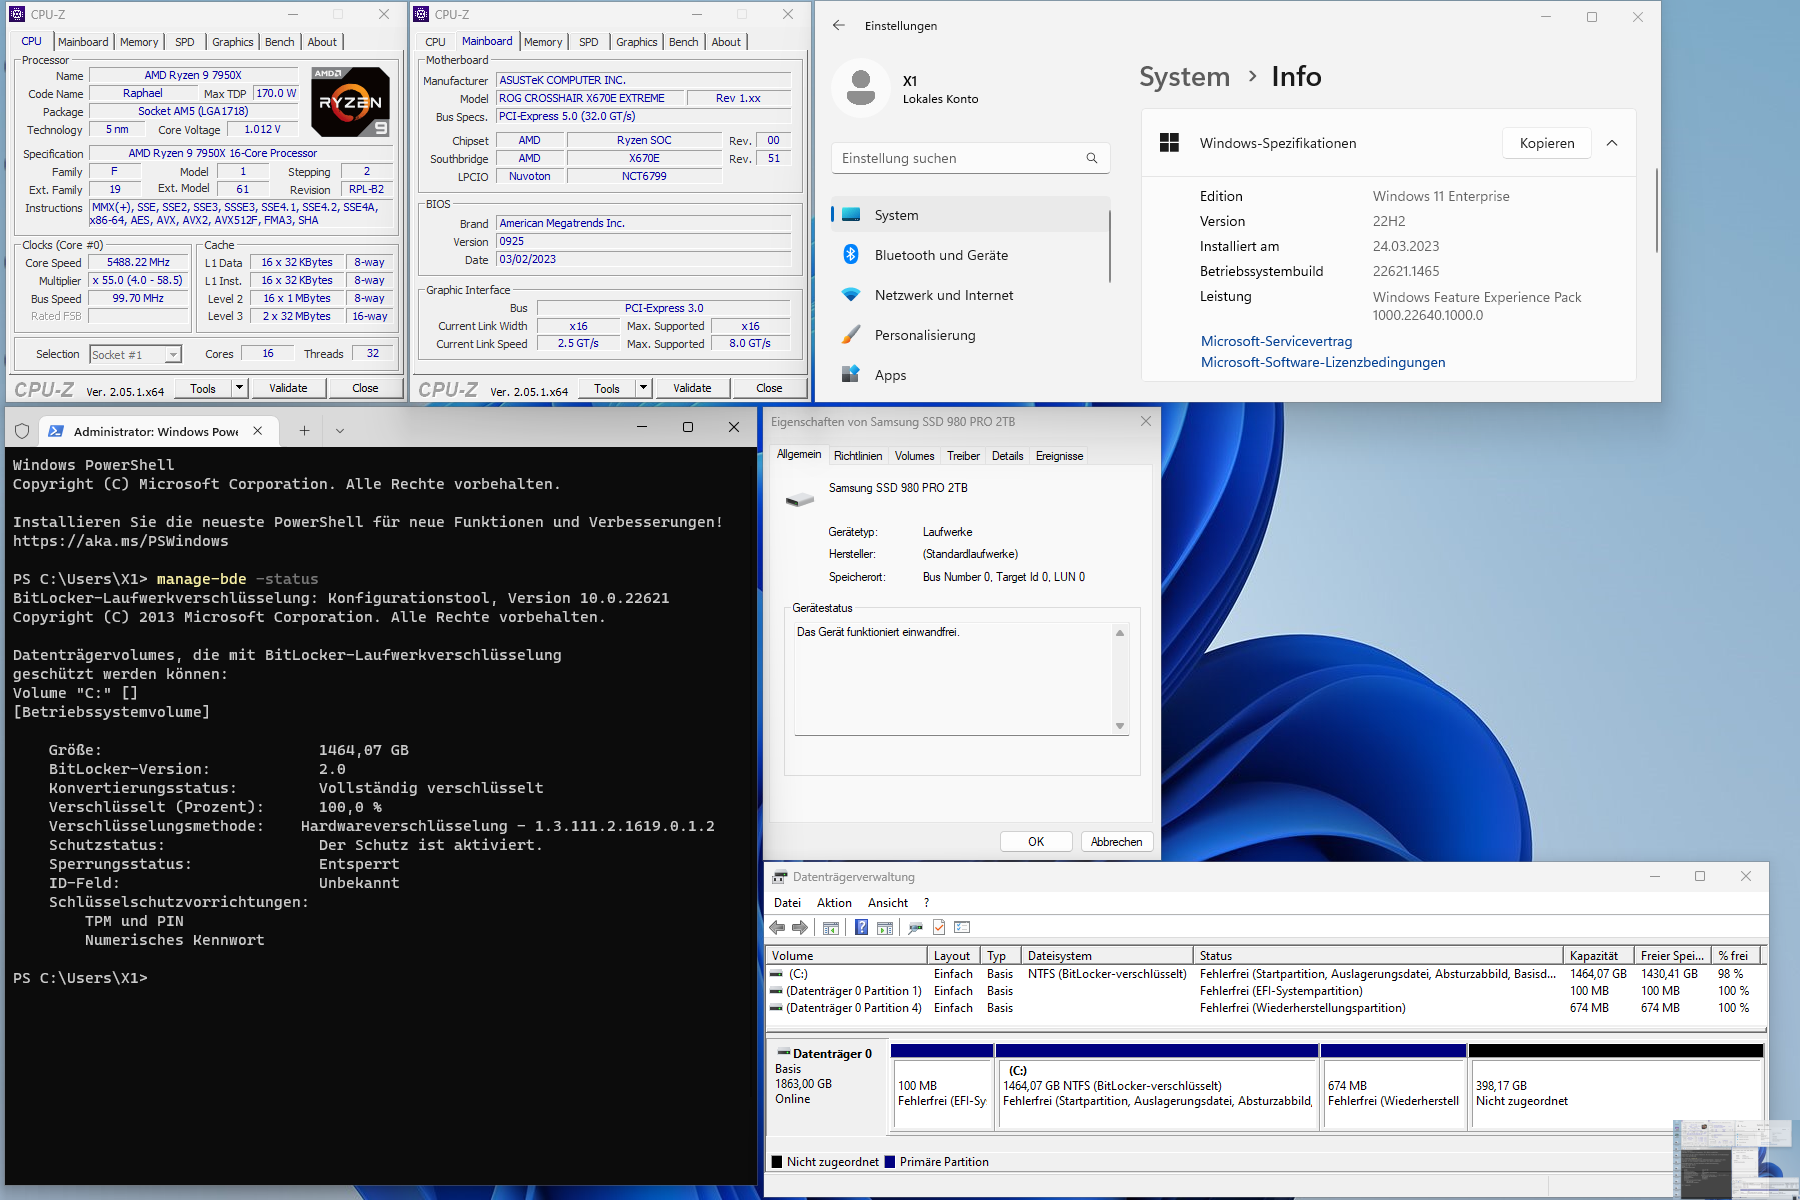Click Abbrechen in the SSD properties dialog

click(1116, 842)
